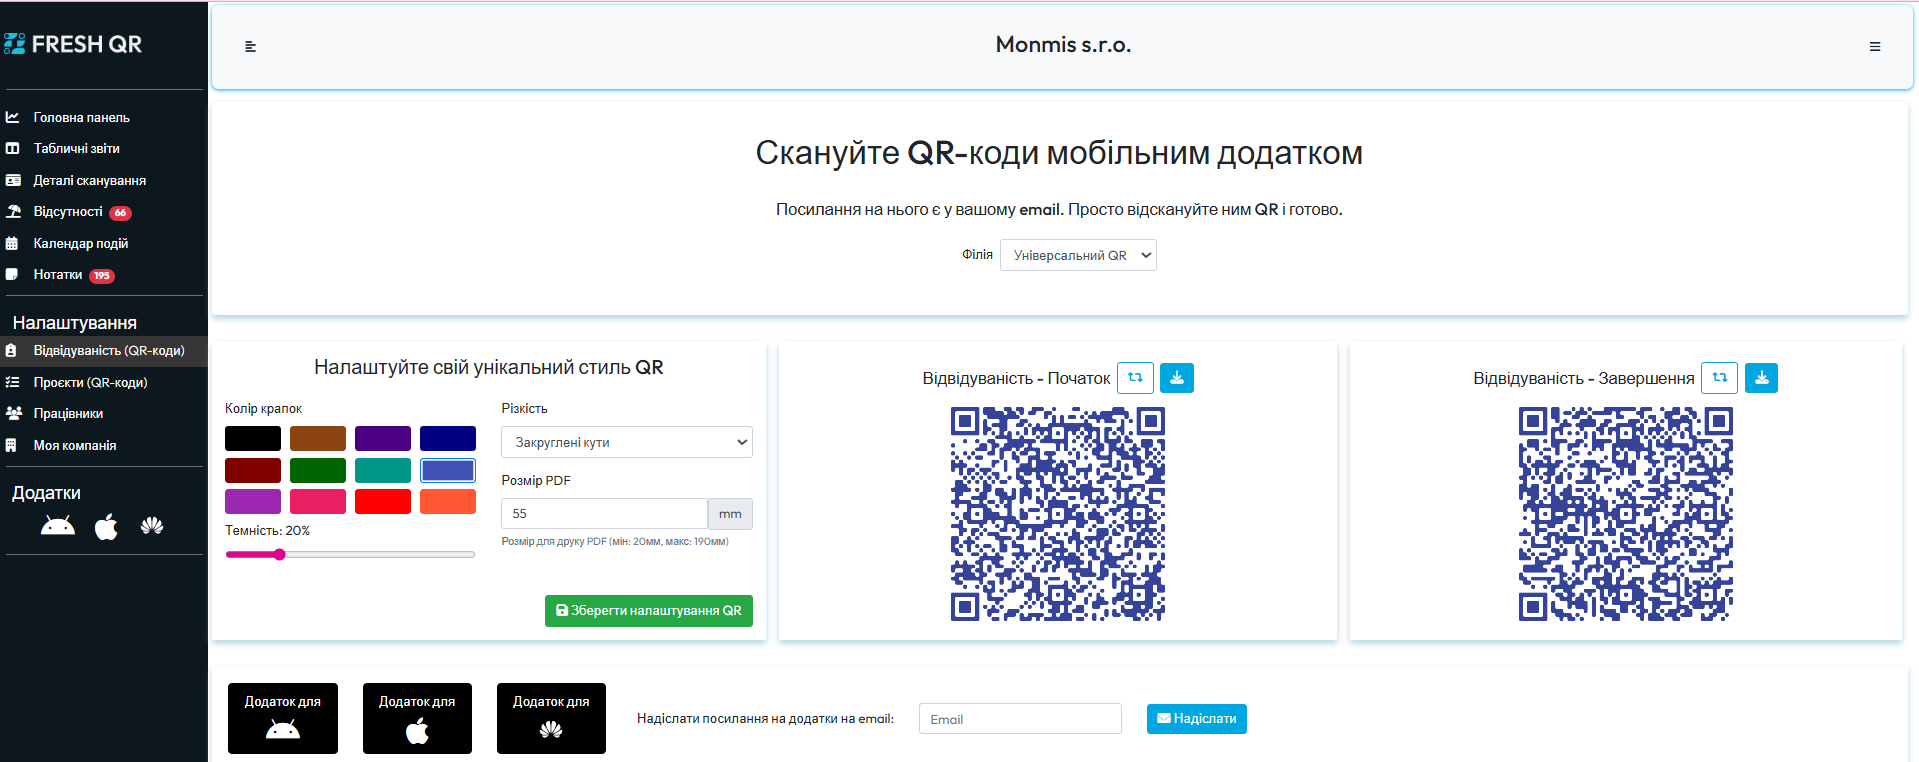This screenshot has width=1919, height=762.
Task: Regenerate the Відвідуваність - Початок QR code
Action: 1135,378
